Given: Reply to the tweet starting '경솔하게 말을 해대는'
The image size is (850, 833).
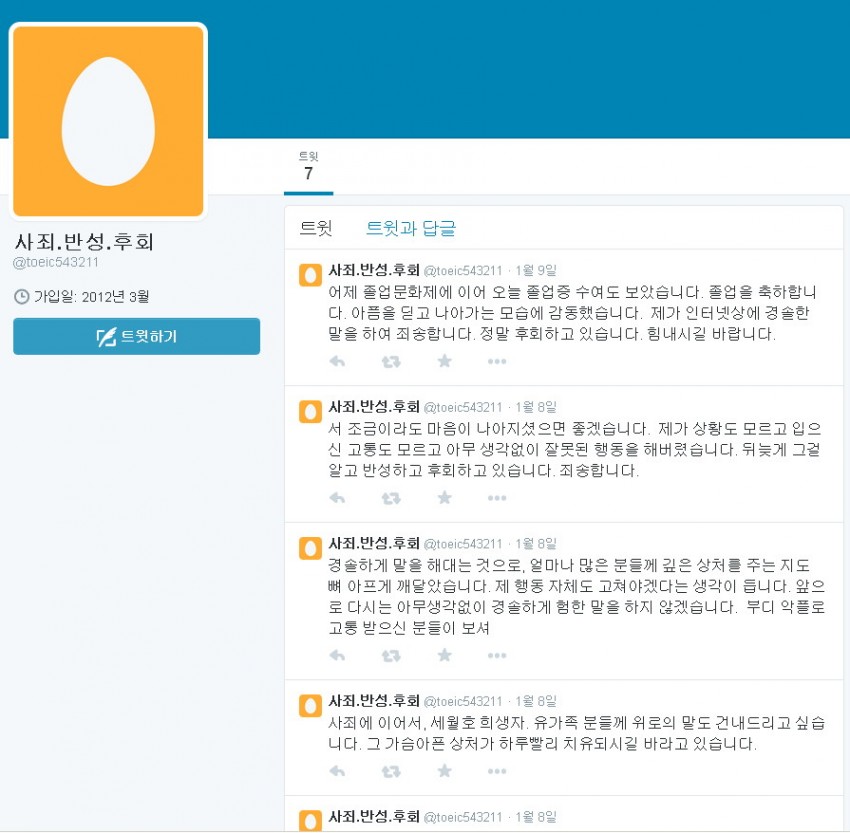Looking at the screenshot, I should click(337, 655).
